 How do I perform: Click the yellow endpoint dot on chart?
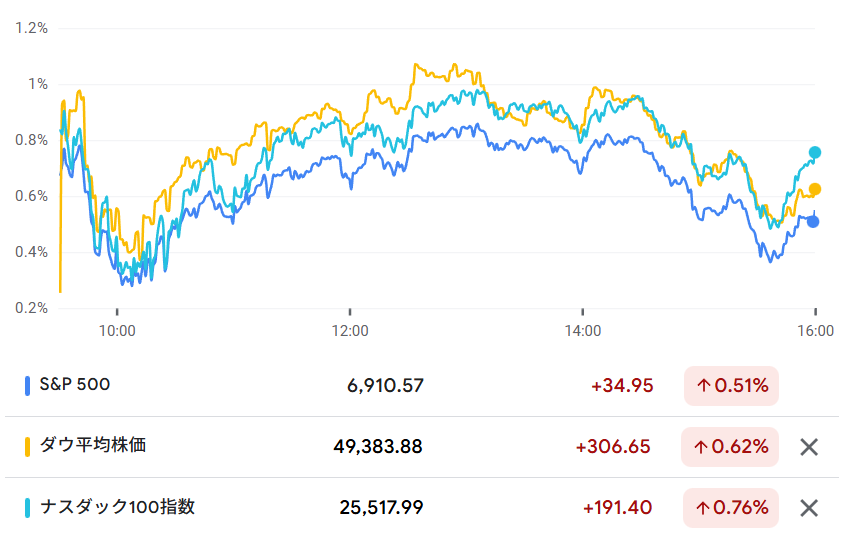coord(815,189)
